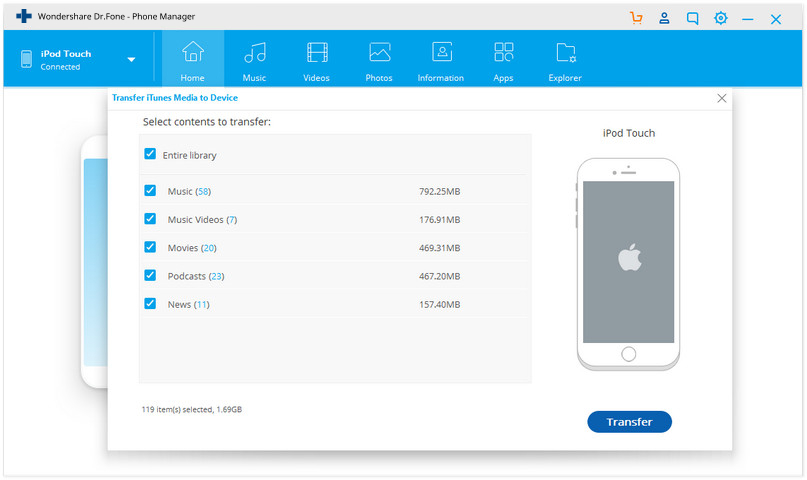Image resolution: width=807 pixels, height=480 pixels.
Task: Click the Photos picture icon
Action: pos(379,52)
